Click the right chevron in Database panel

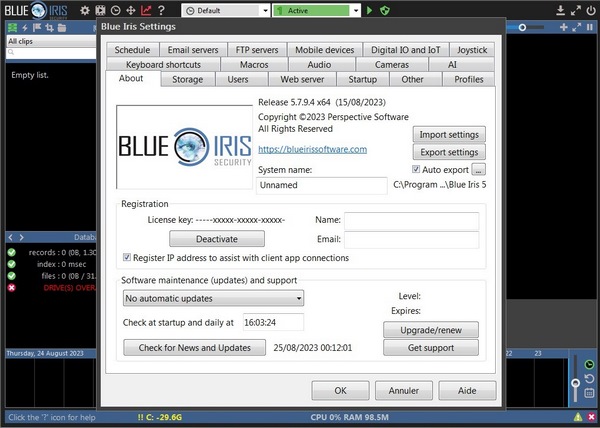[x=21, y=238]
